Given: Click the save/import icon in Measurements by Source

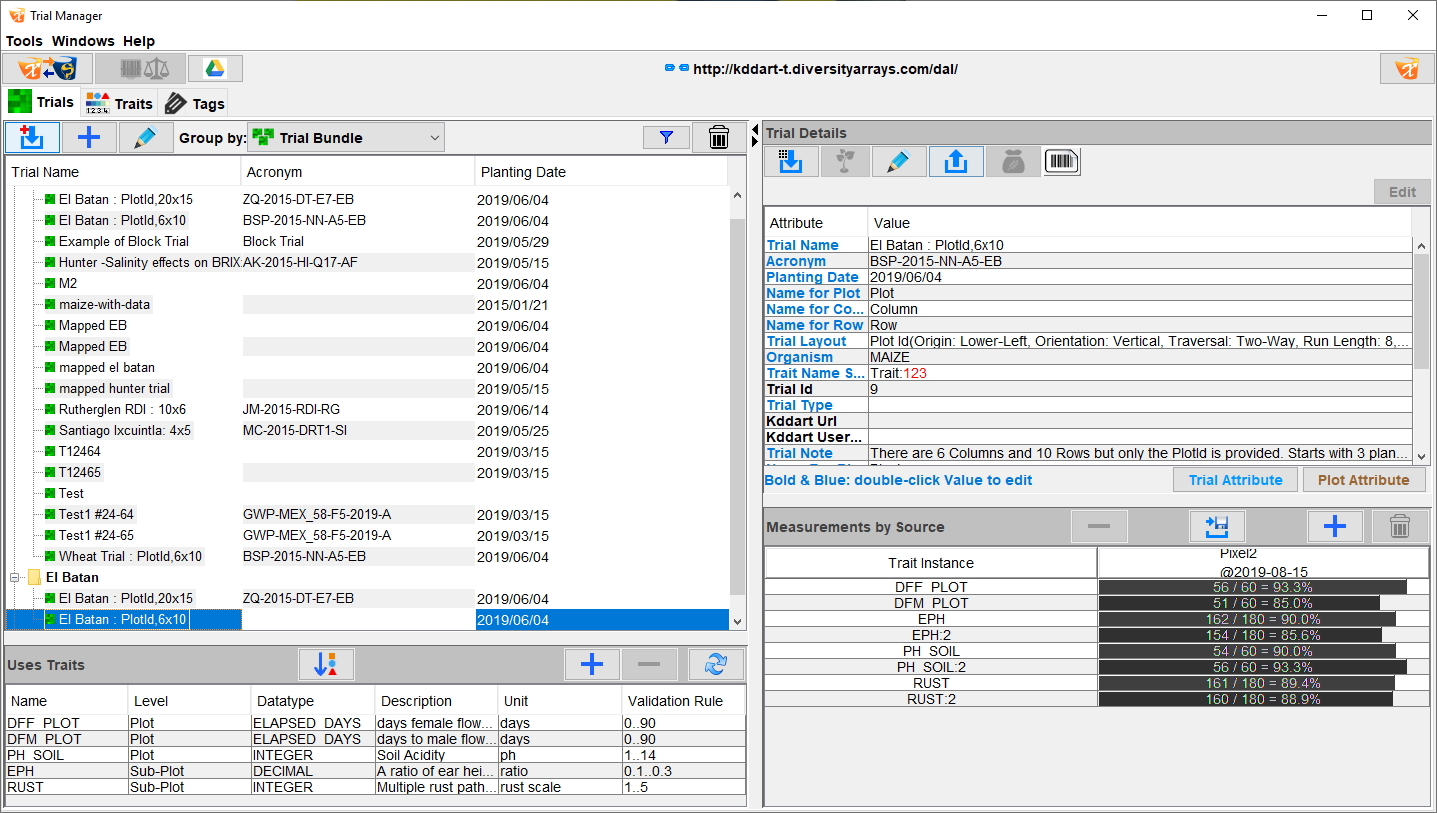Looking at the screenshot, I should [x=1216, y=526].
